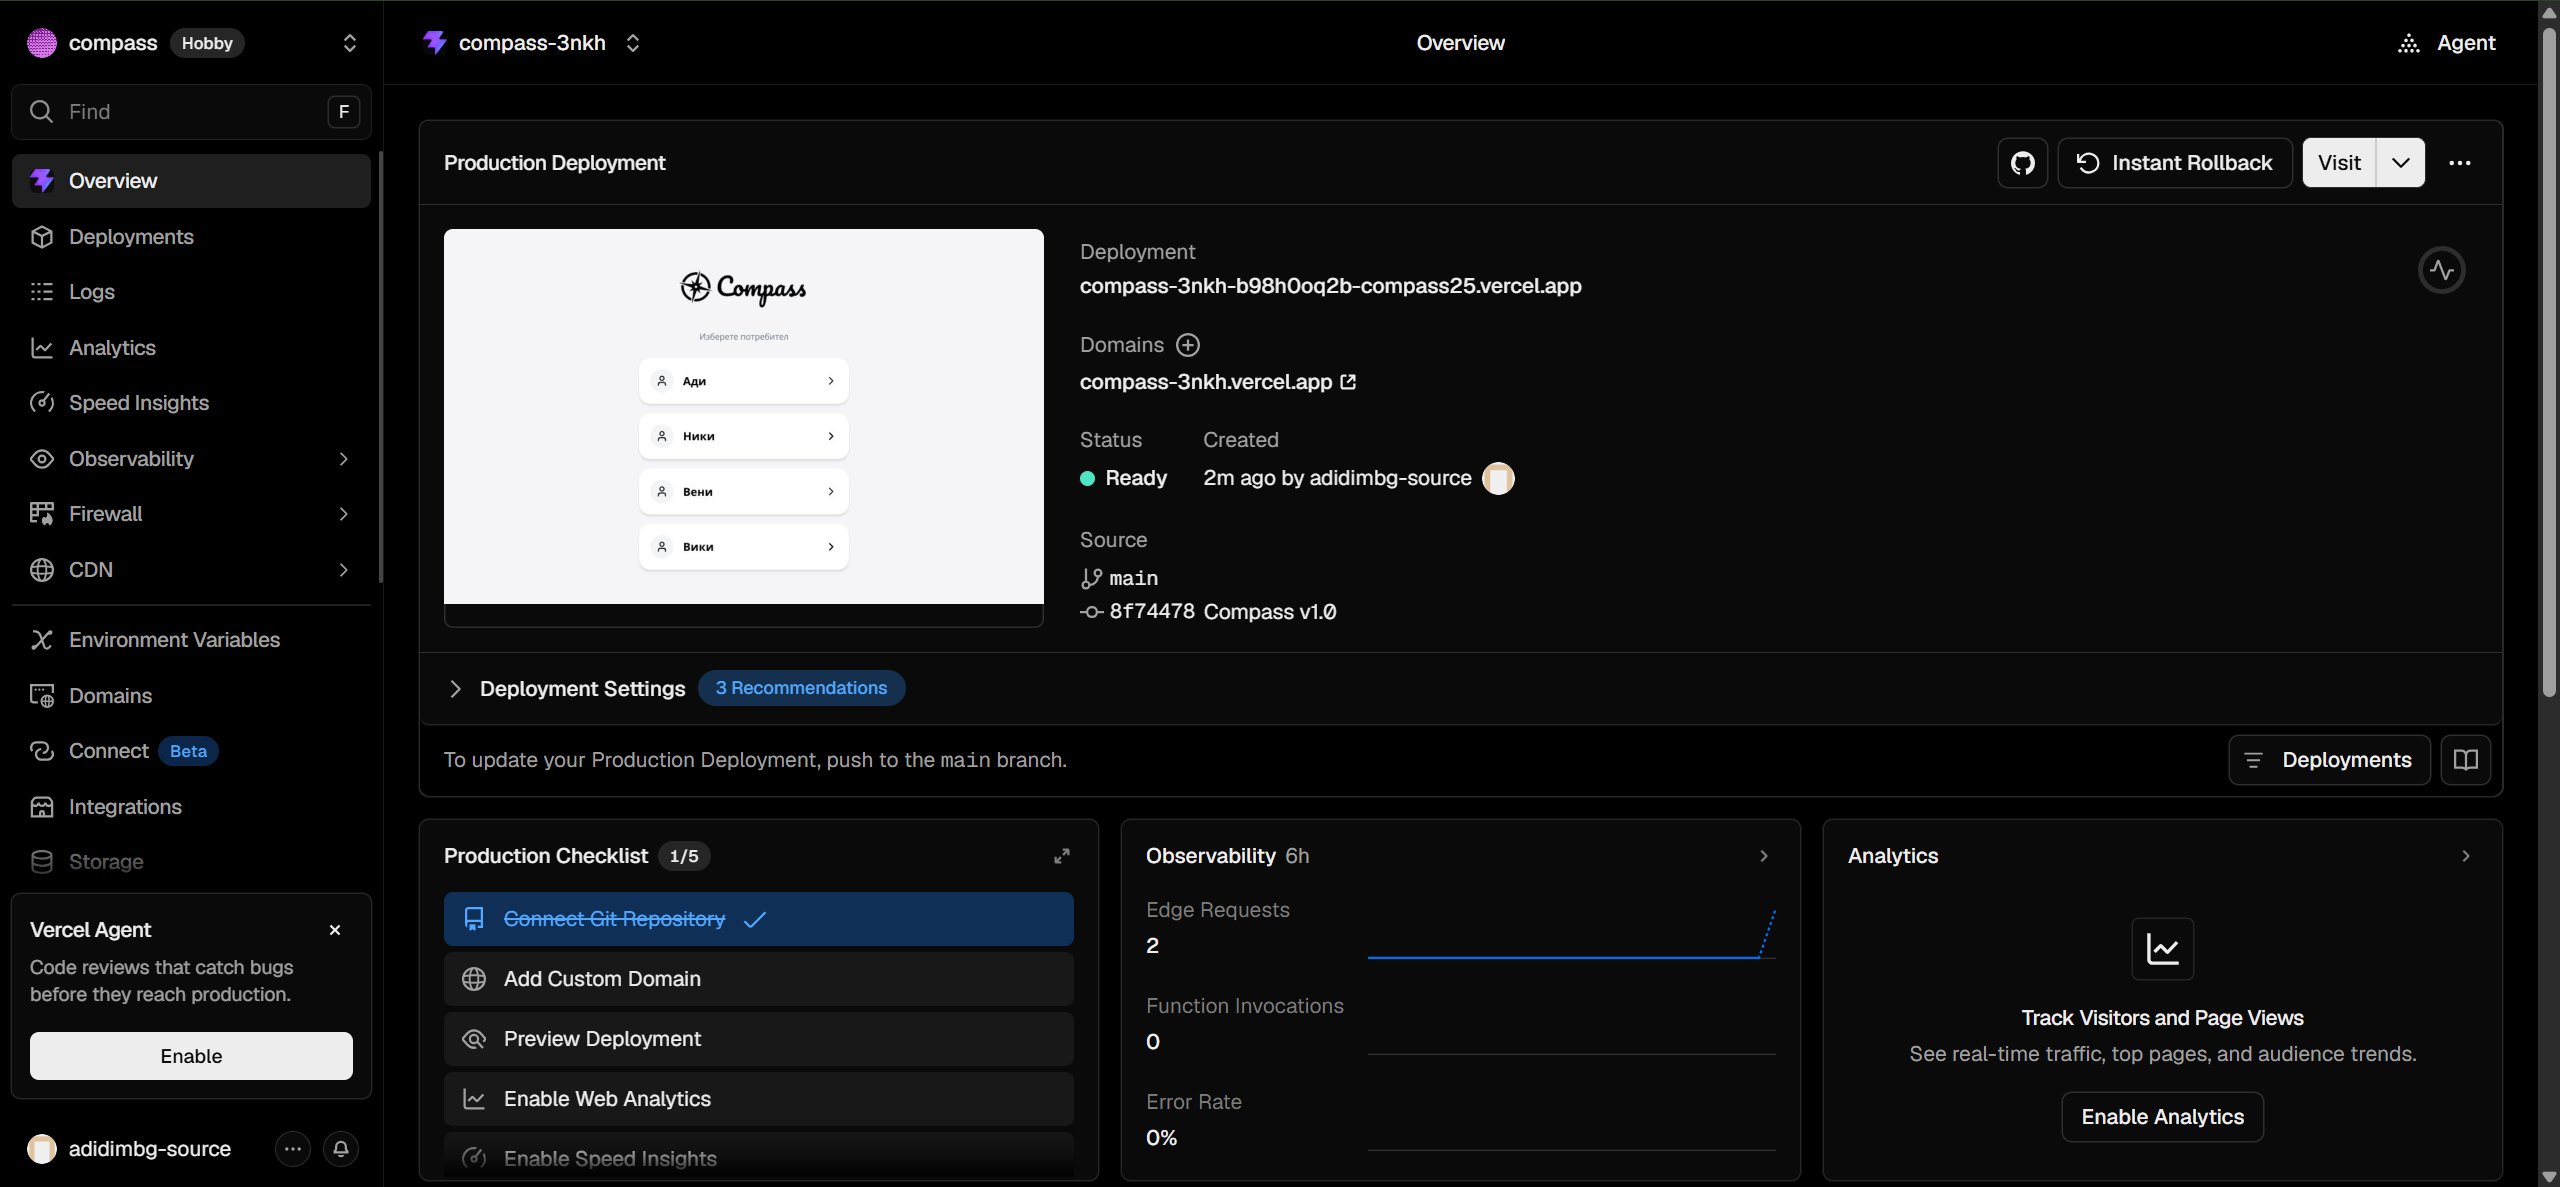Add a domain with the plus icon

(1187, 345)
